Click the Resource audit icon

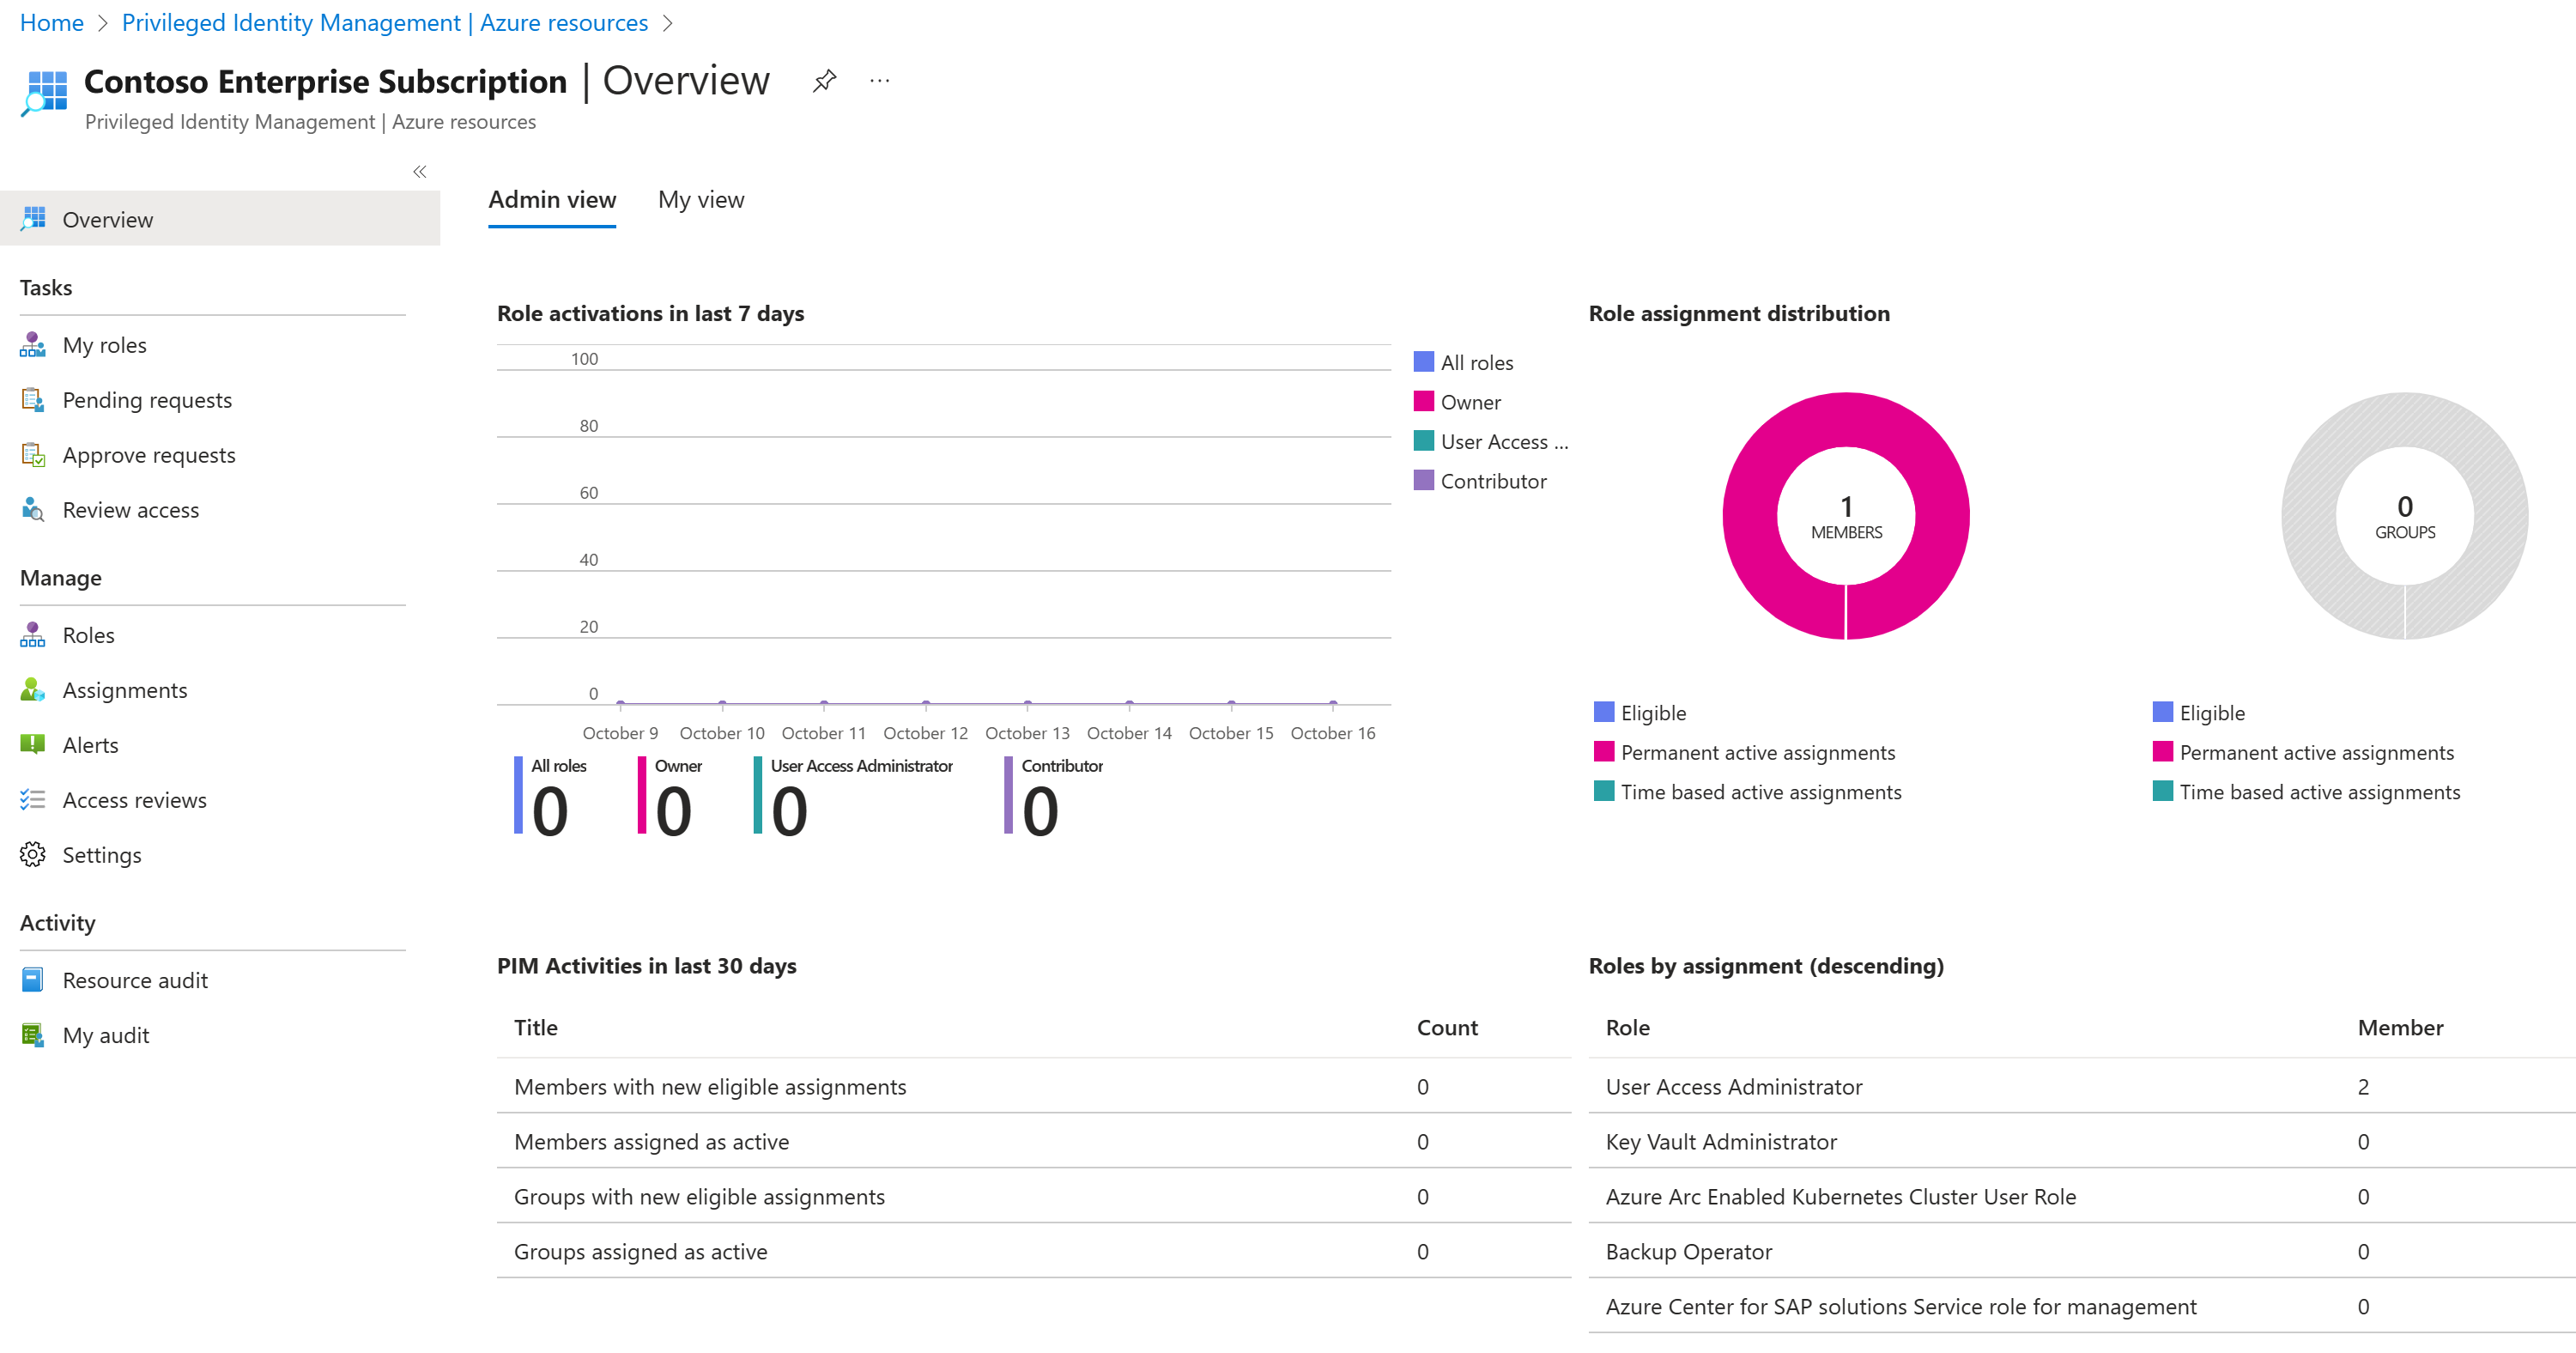click(33, 980)
